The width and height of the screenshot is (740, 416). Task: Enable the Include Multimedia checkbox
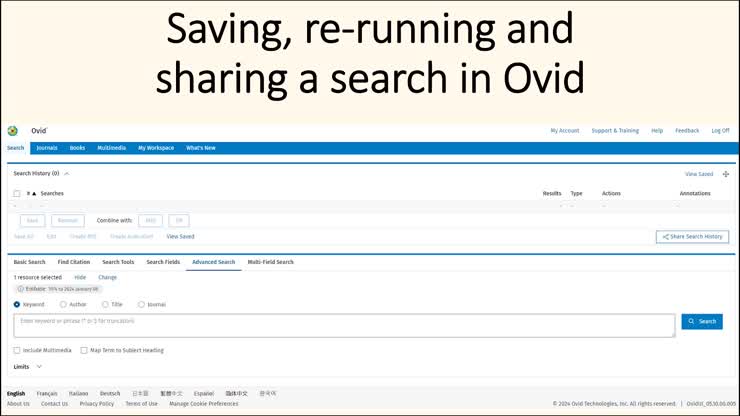17,350
